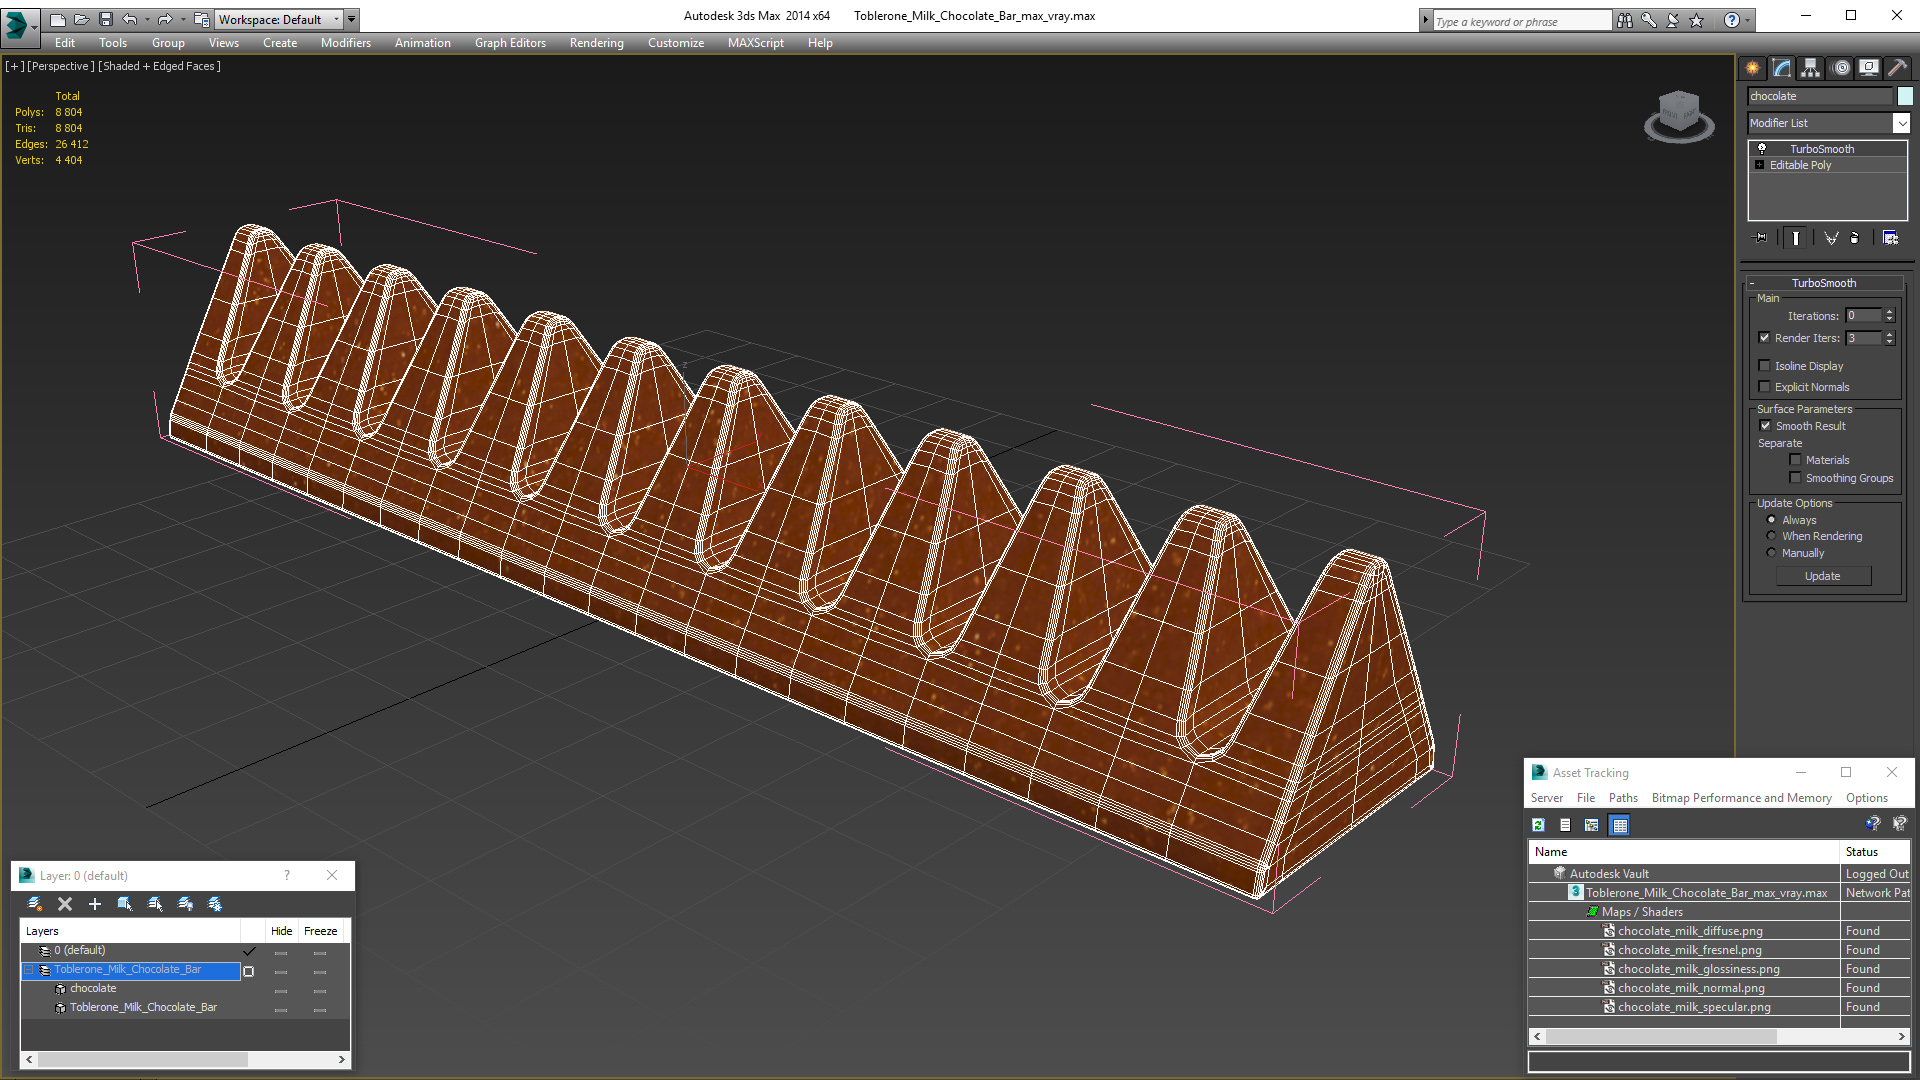Switch Asset Tracking to Tree View icon
Screen dimensions: 1920x1080
point(1592,825)
